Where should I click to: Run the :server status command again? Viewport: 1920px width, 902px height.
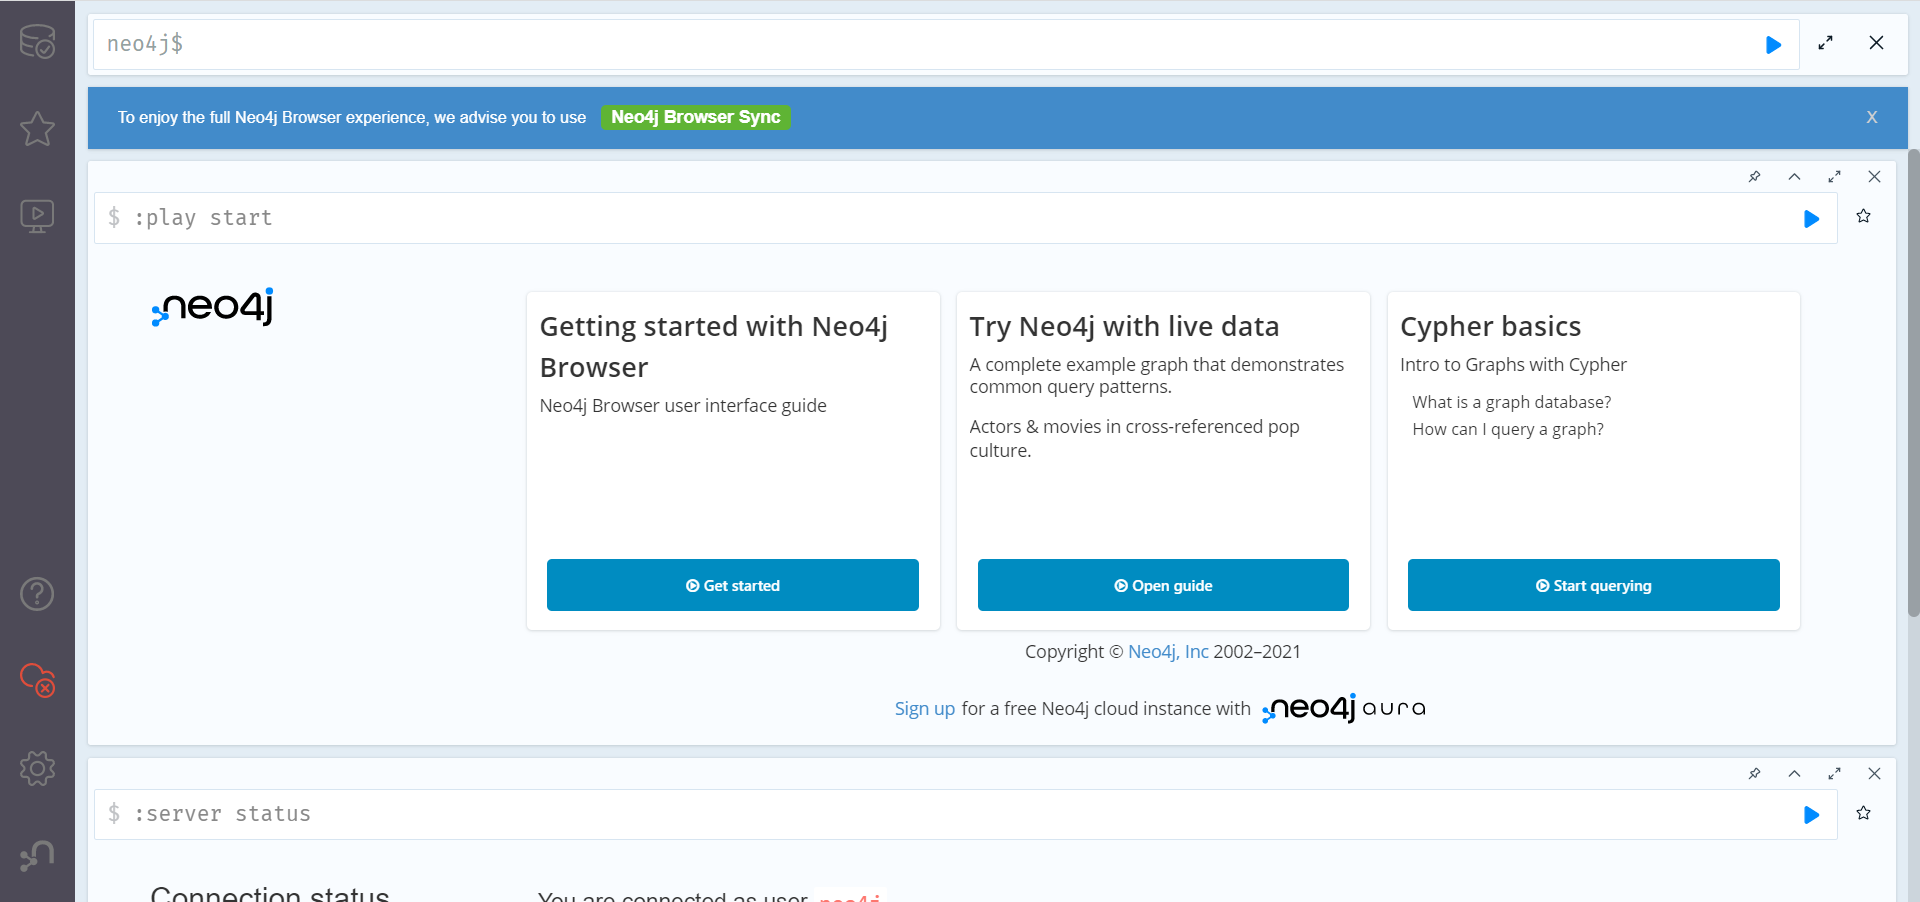coord(1812,815)
